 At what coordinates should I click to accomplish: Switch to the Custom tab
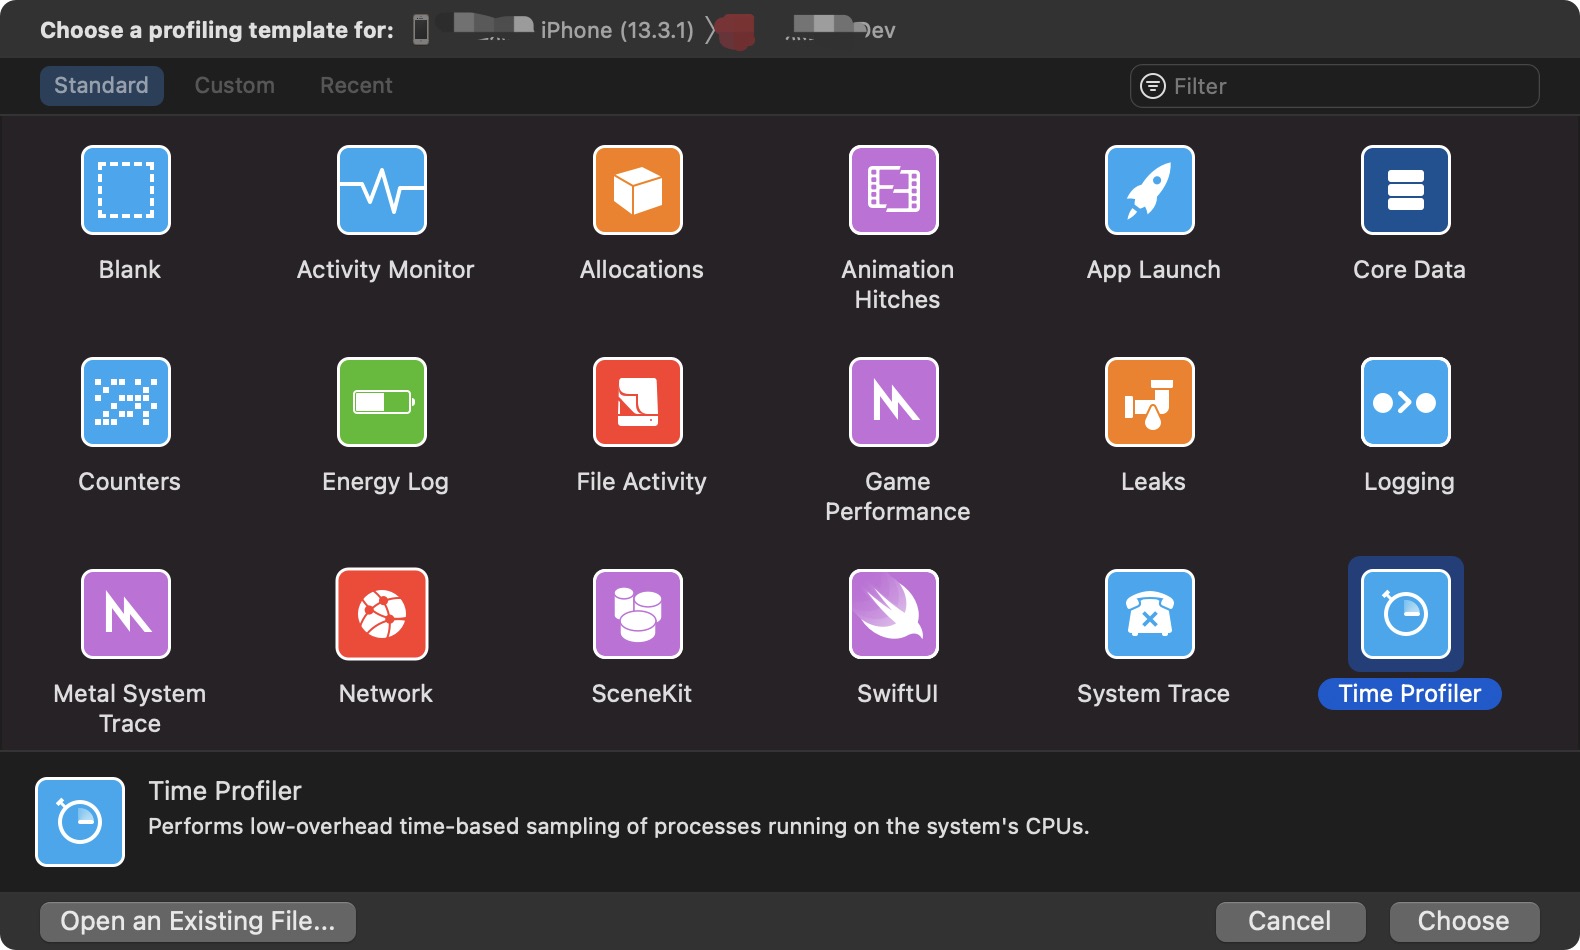pyautogui.click(x=235, y=86)
